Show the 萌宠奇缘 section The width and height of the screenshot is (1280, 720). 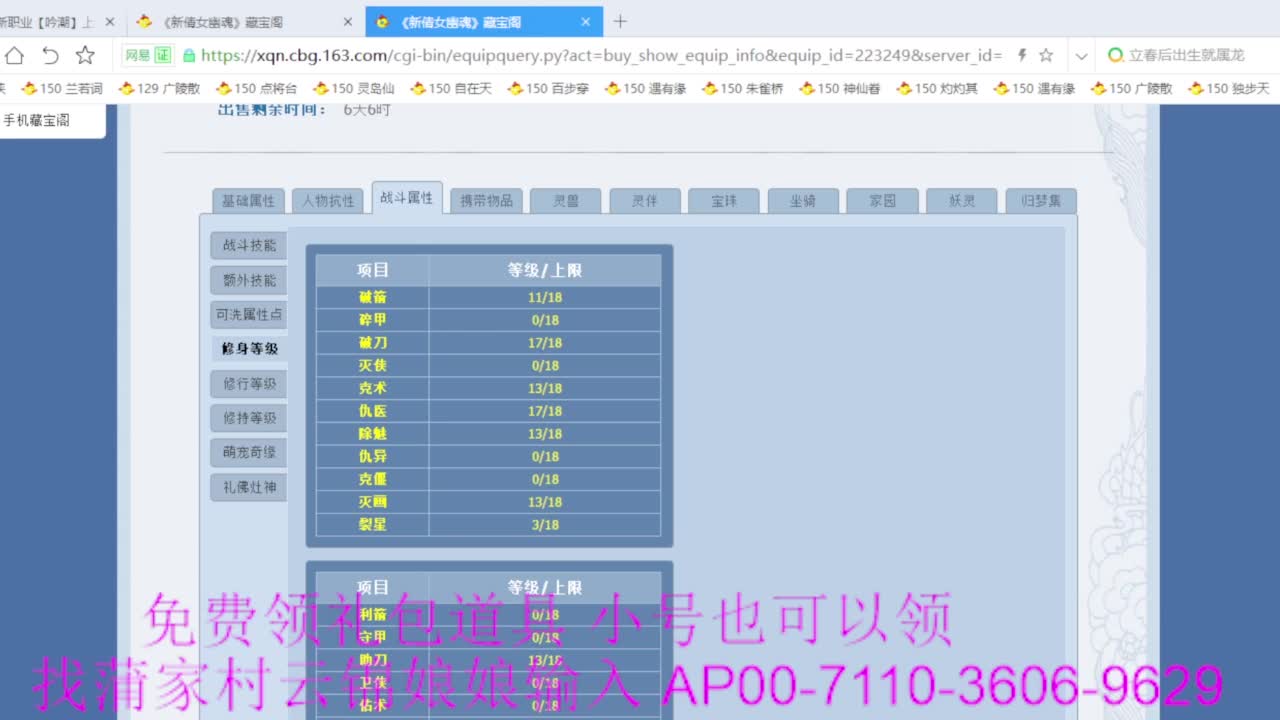tap(249, 452)
